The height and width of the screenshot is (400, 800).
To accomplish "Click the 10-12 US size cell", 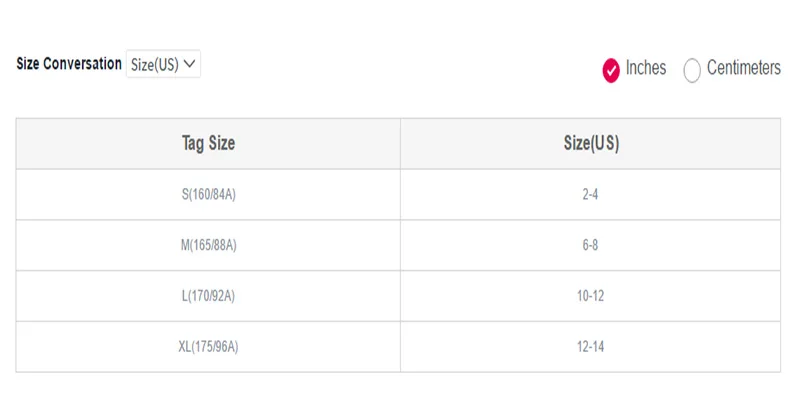I will pos(591,296).
